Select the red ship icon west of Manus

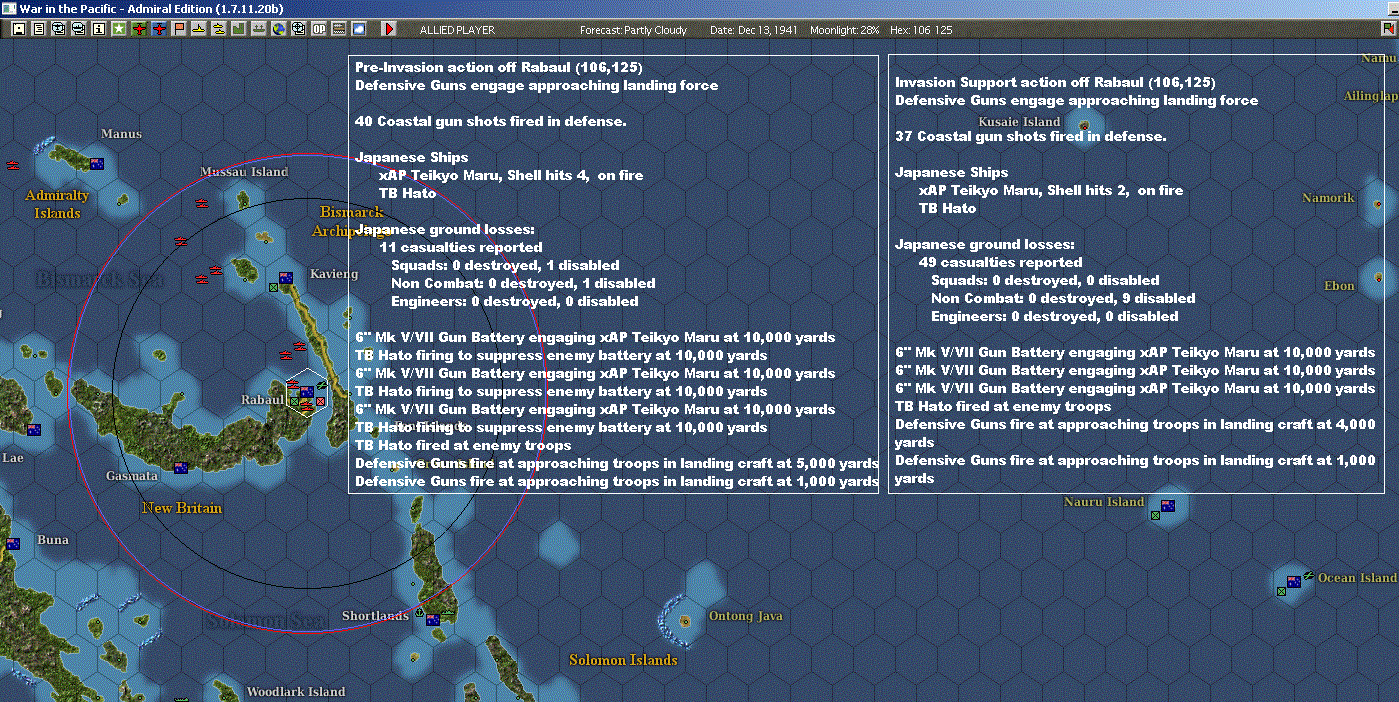tap(13, 164)
